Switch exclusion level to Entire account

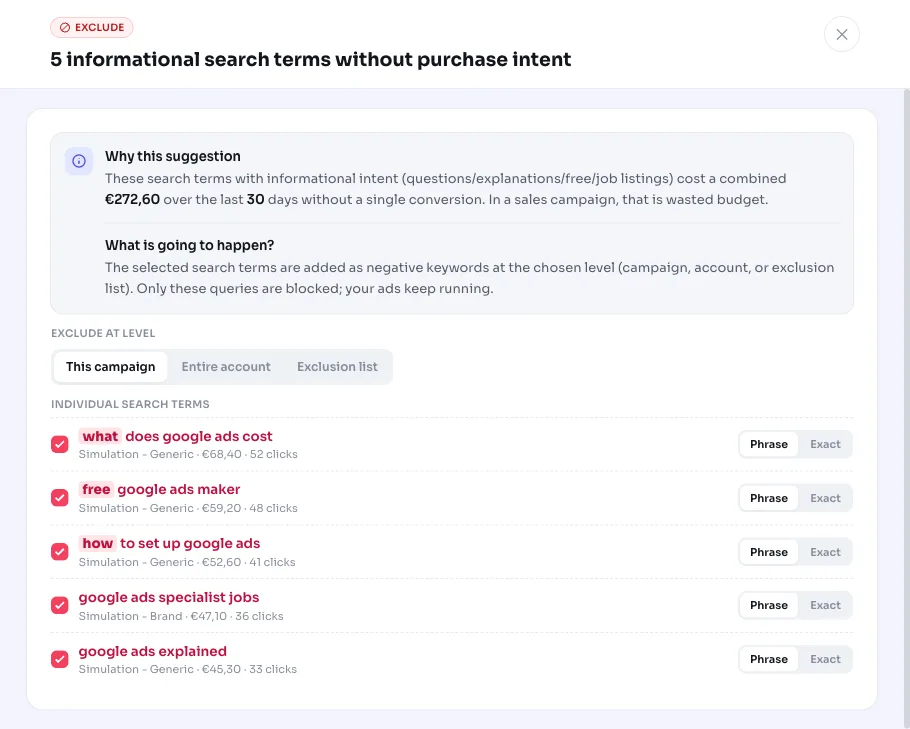pos(226,367)
